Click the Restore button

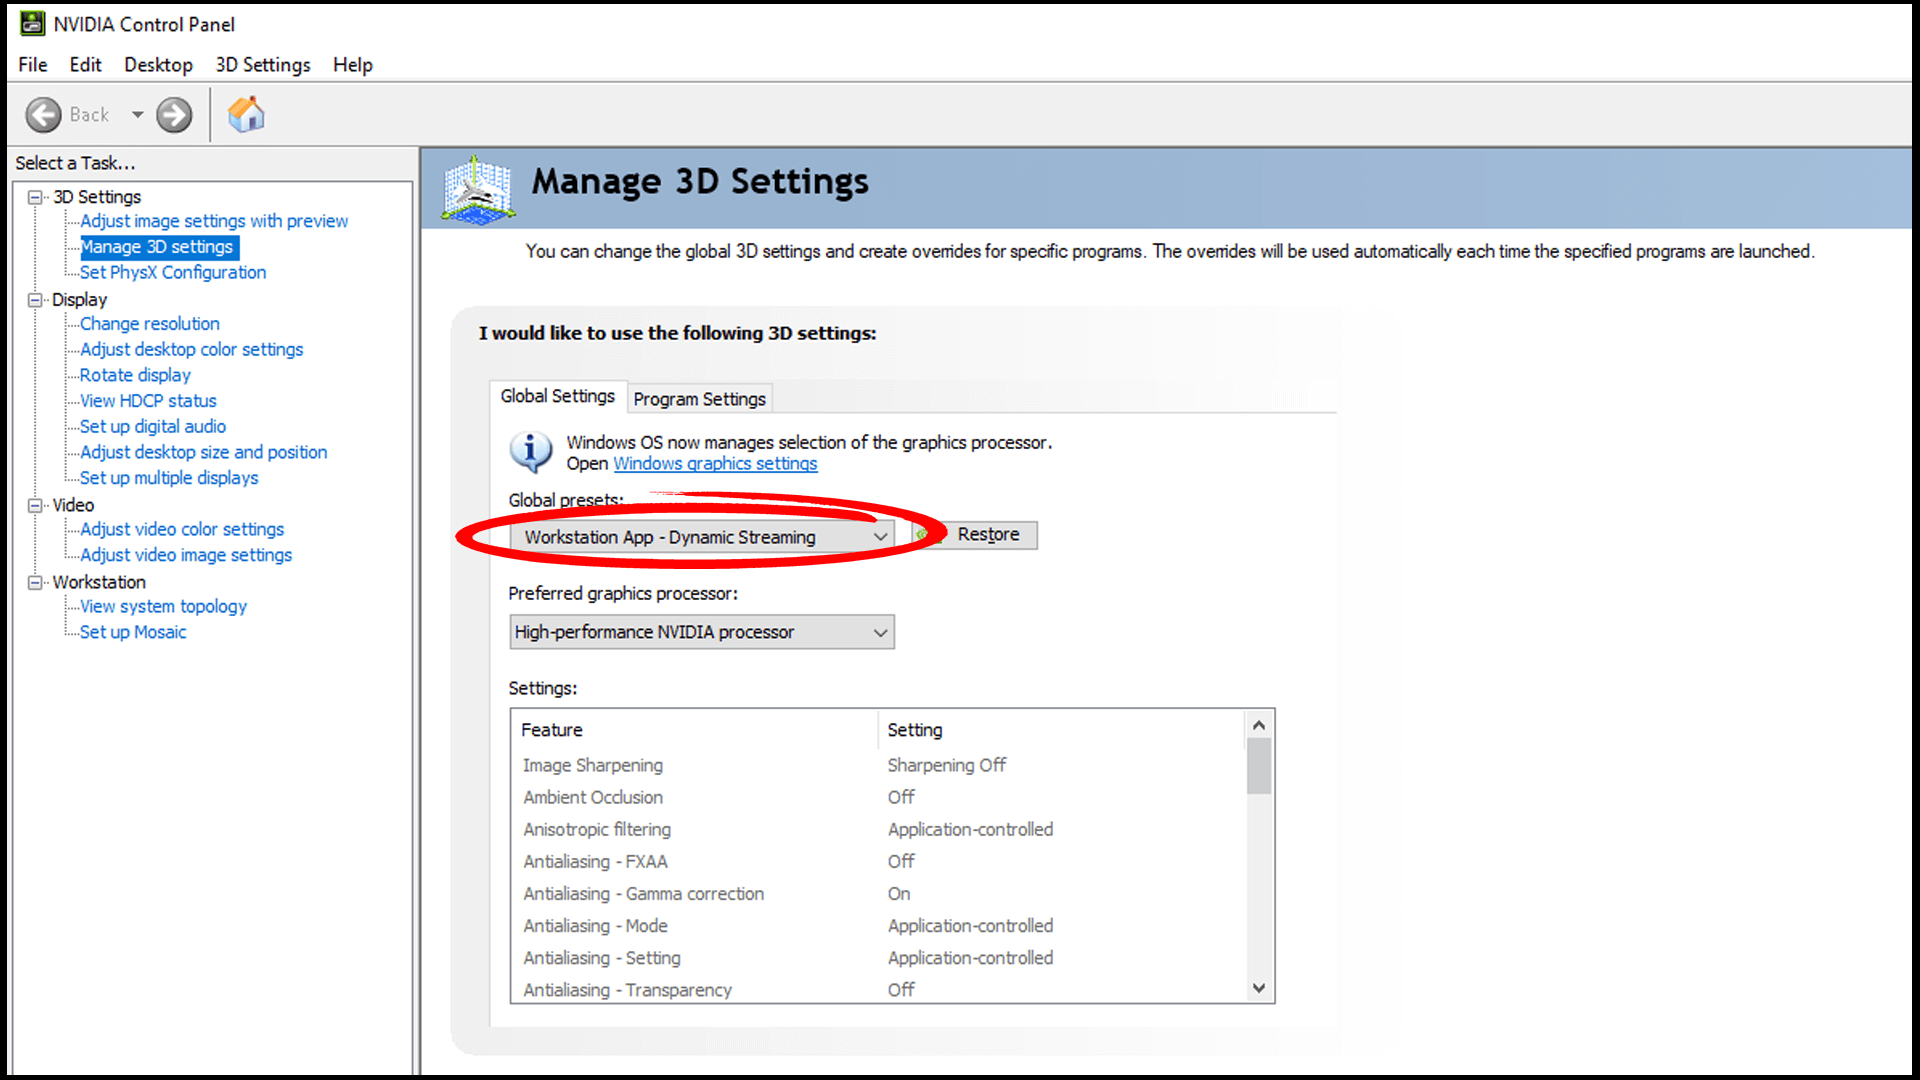pos(975,535)
